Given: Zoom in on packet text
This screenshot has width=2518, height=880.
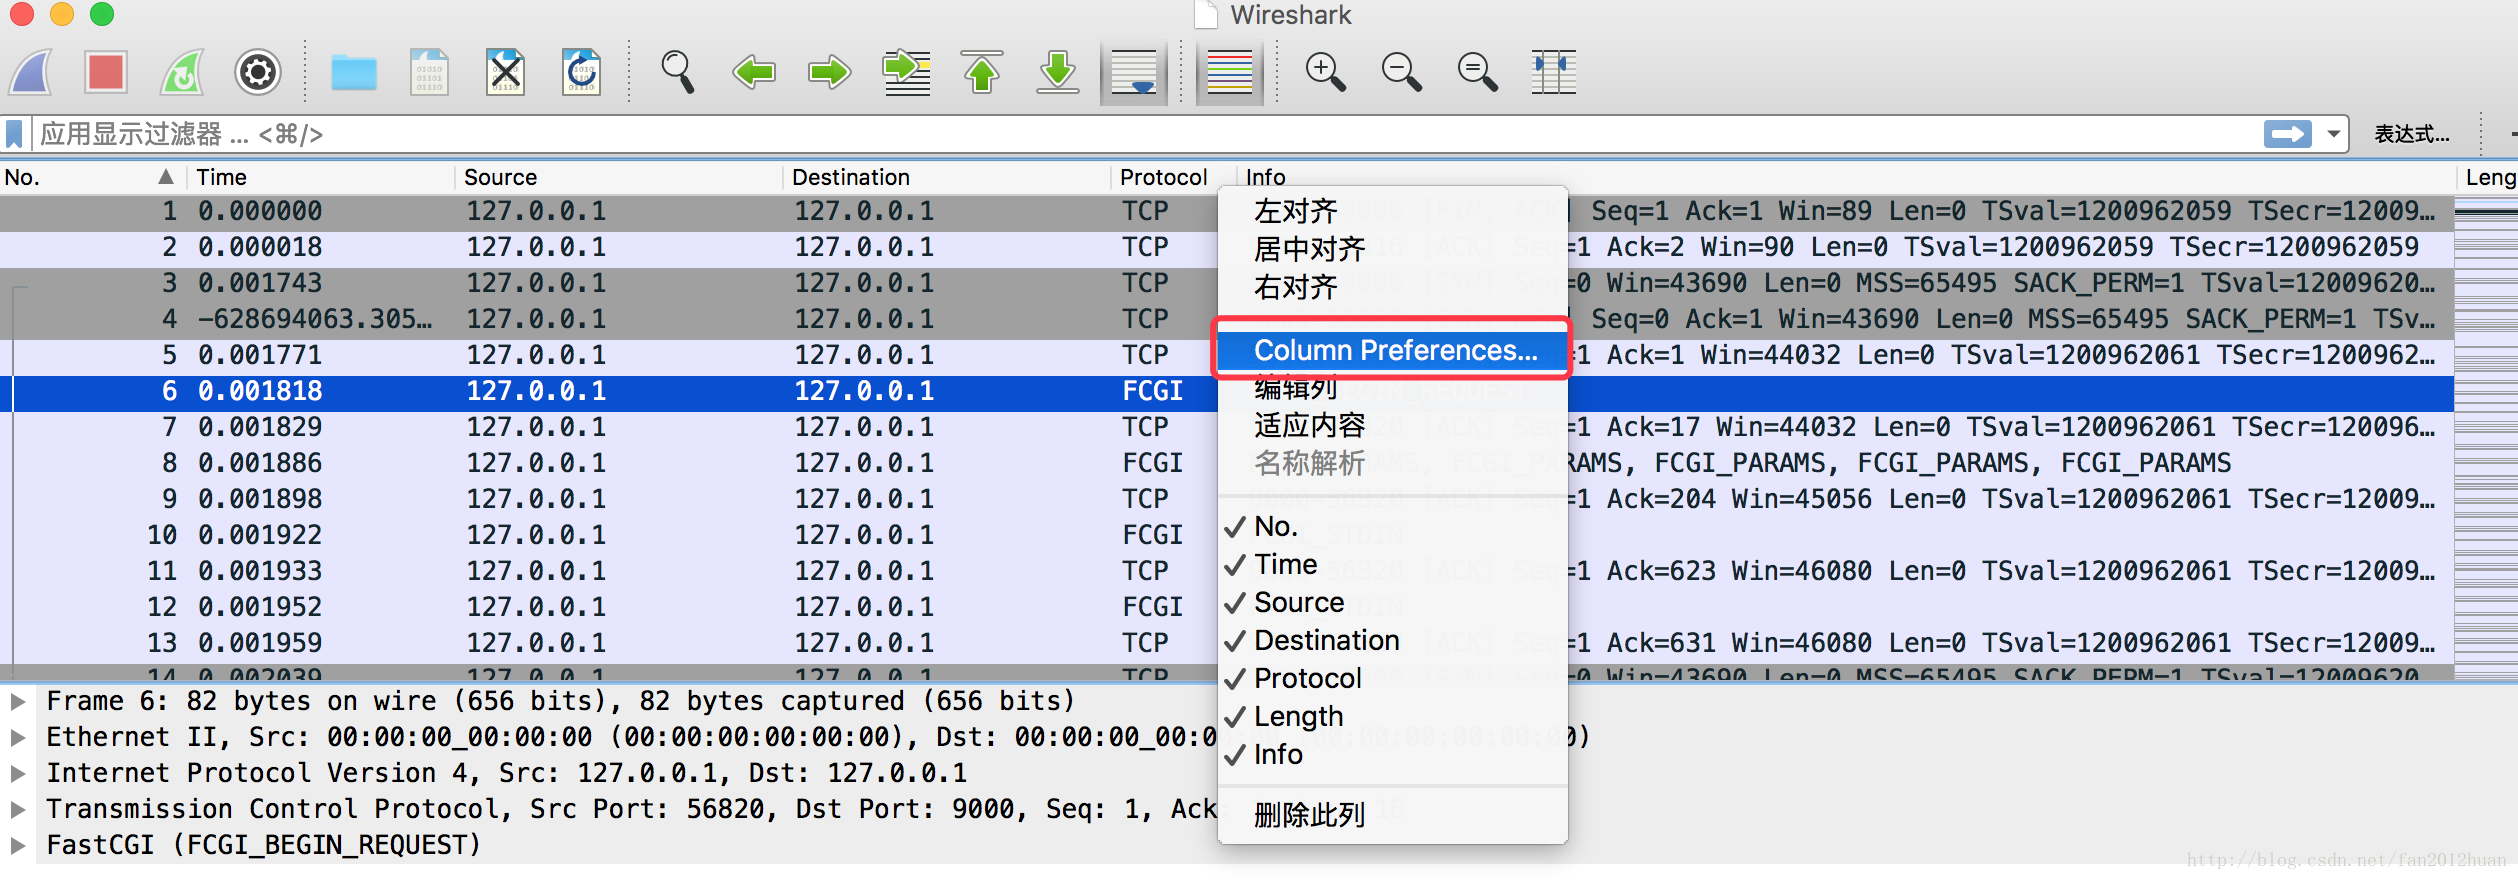Looking at the screenshot, I should [1326, 72].
